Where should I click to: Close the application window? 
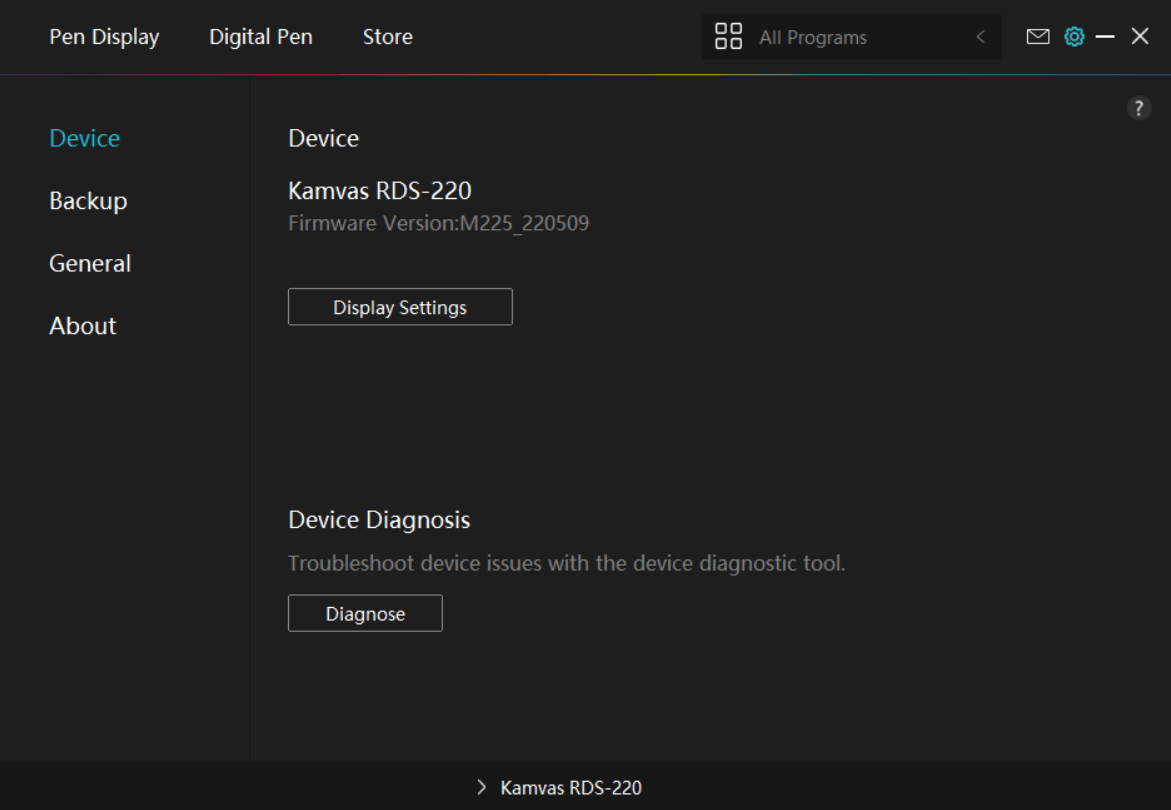(x=1140, y=36)
